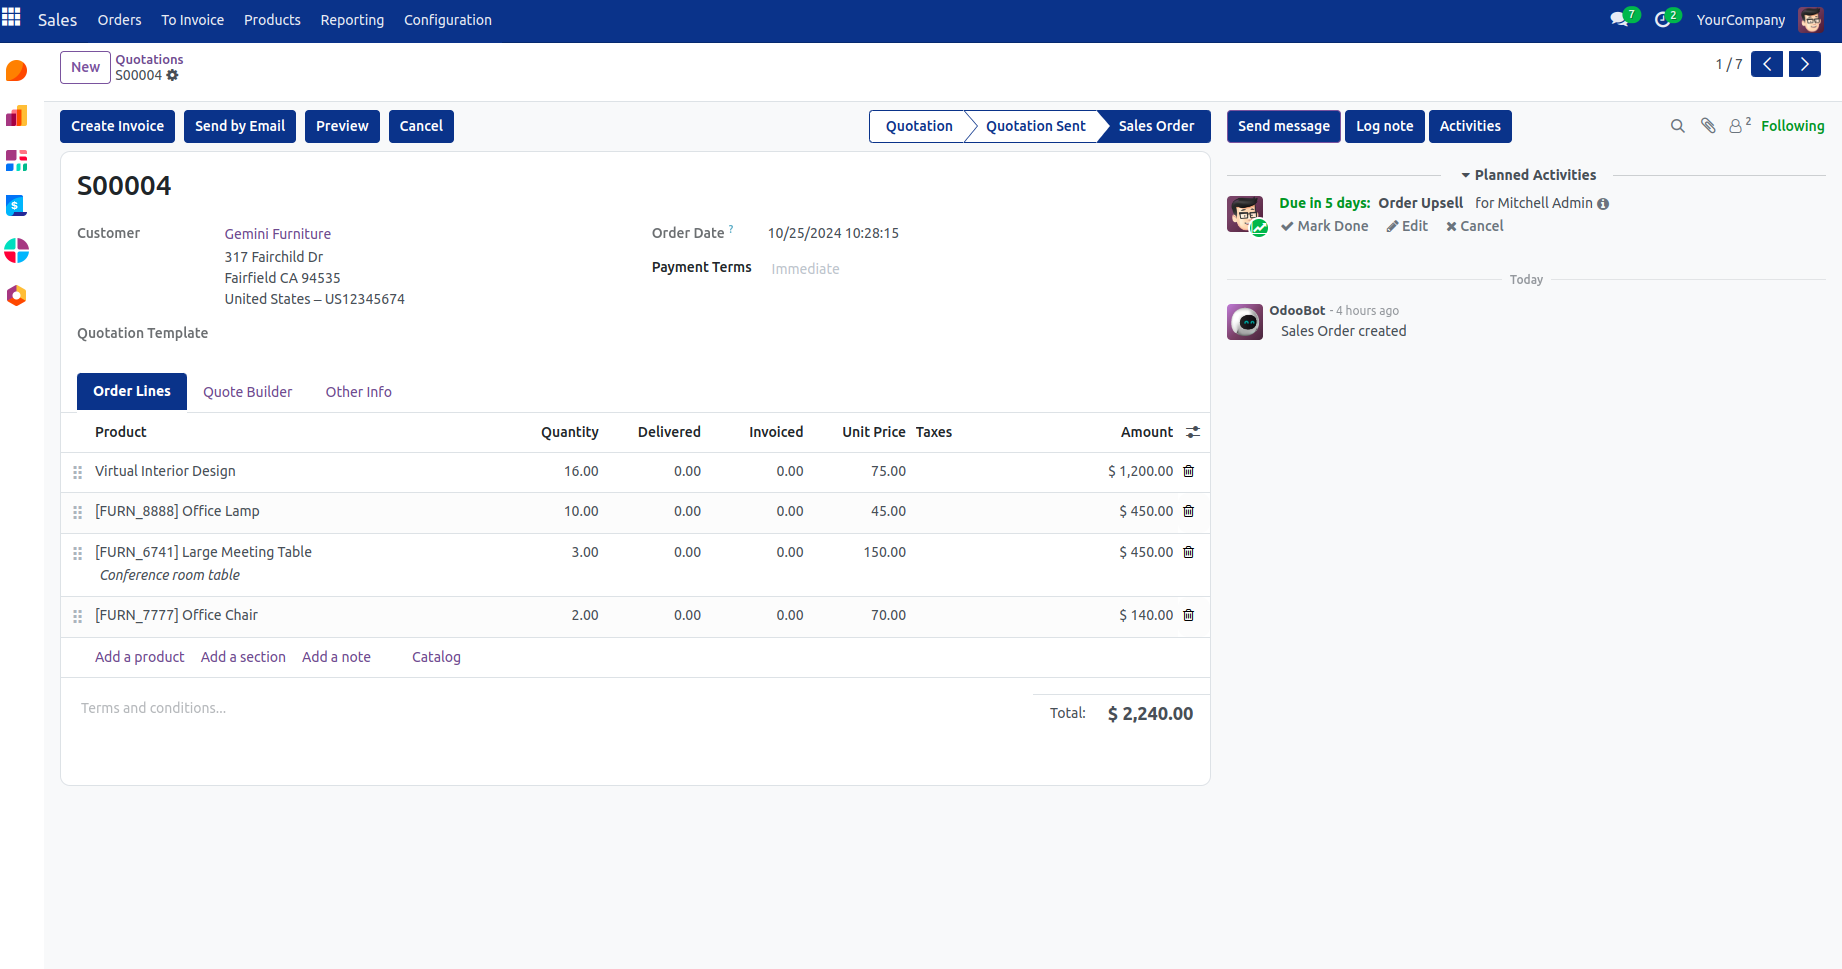Open conversations chat bubble icon
The image size is (1842, 969).
[1619, 19]
